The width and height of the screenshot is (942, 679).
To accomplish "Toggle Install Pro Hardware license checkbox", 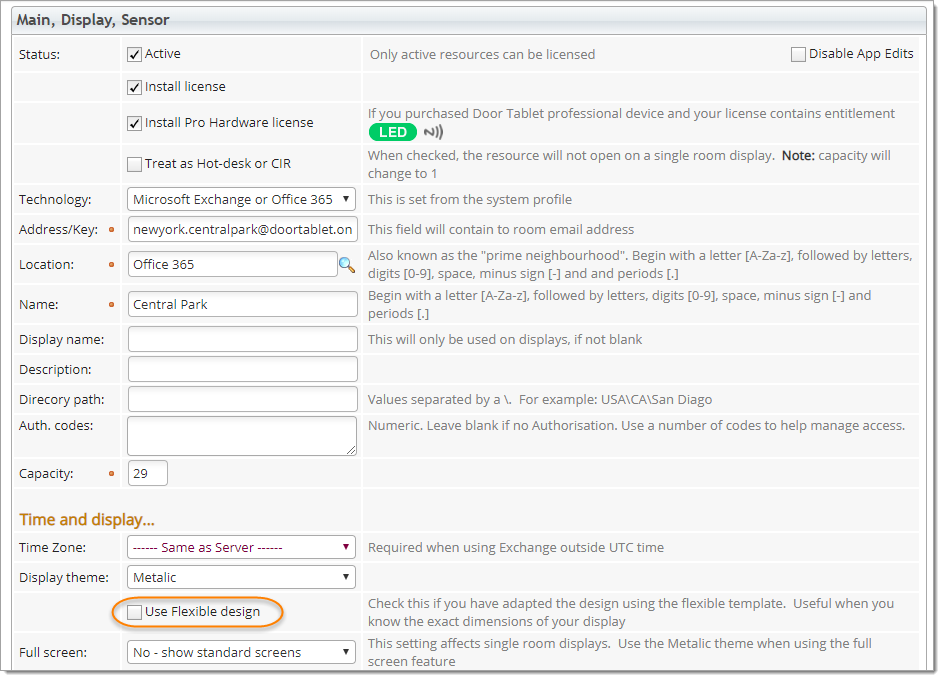I will pos(135,123).
